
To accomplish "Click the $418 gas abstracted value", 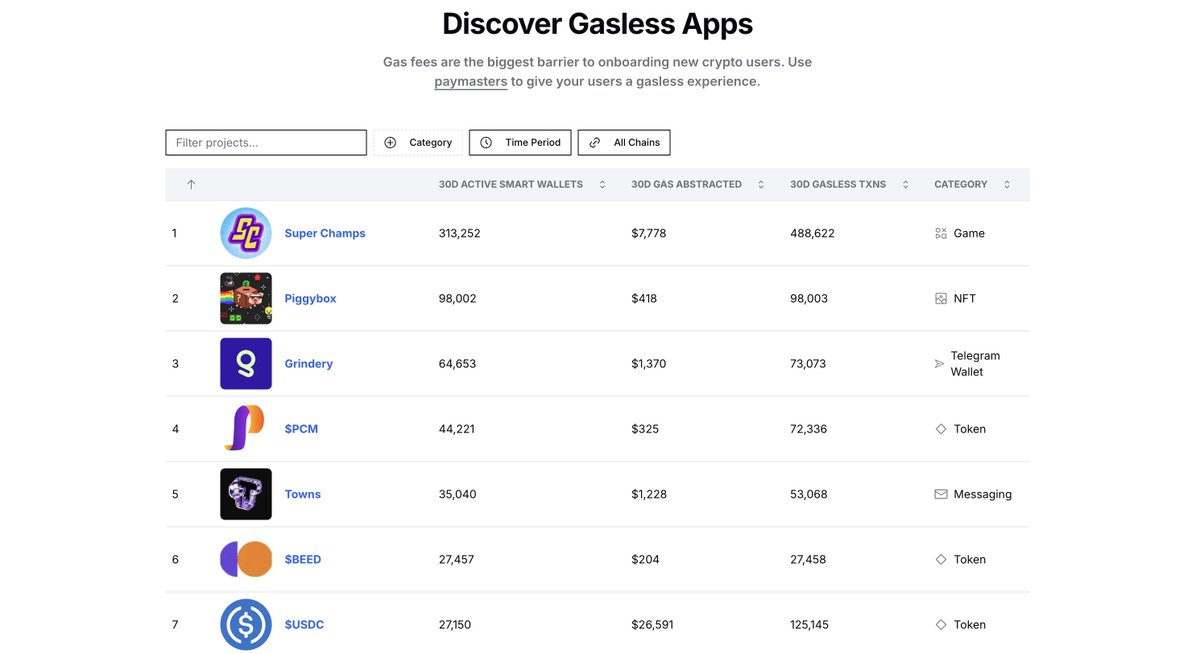I will (644, 298).
